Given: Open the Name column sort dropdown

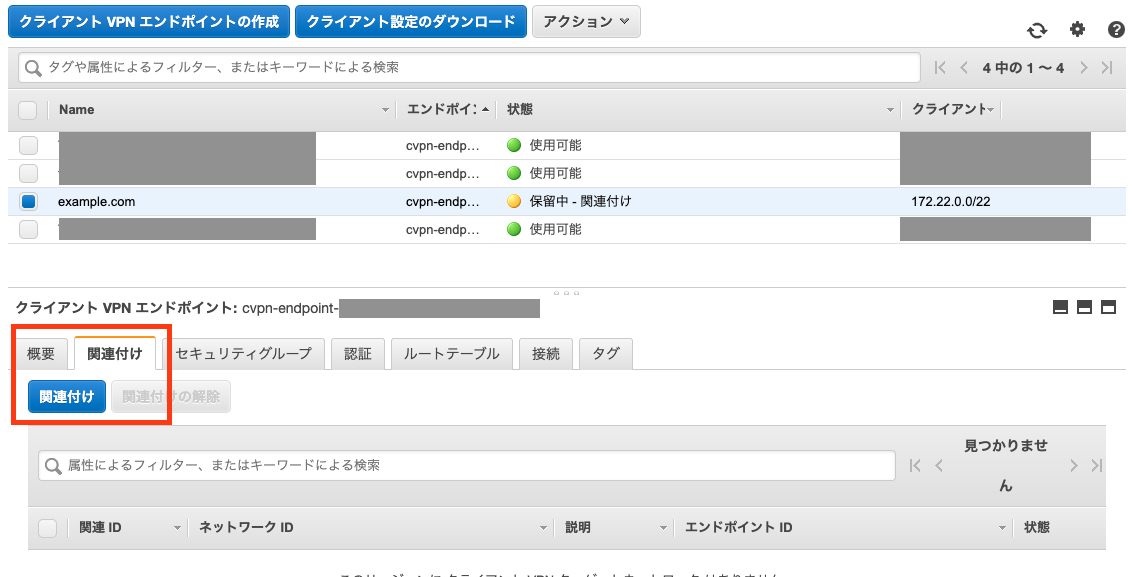Looking at the screenshot, I should click(x=385, y=109).
